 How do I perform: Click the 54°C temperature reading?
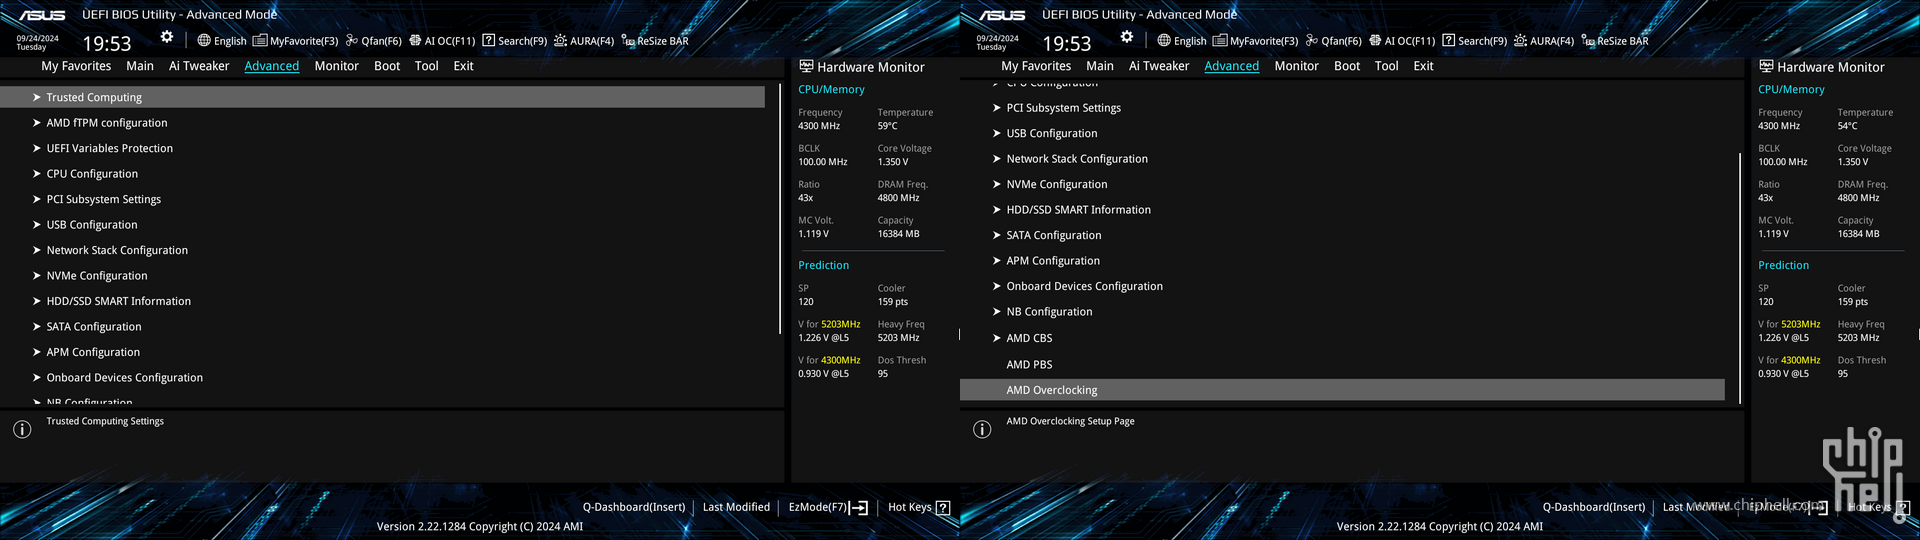coord(1848,126)
